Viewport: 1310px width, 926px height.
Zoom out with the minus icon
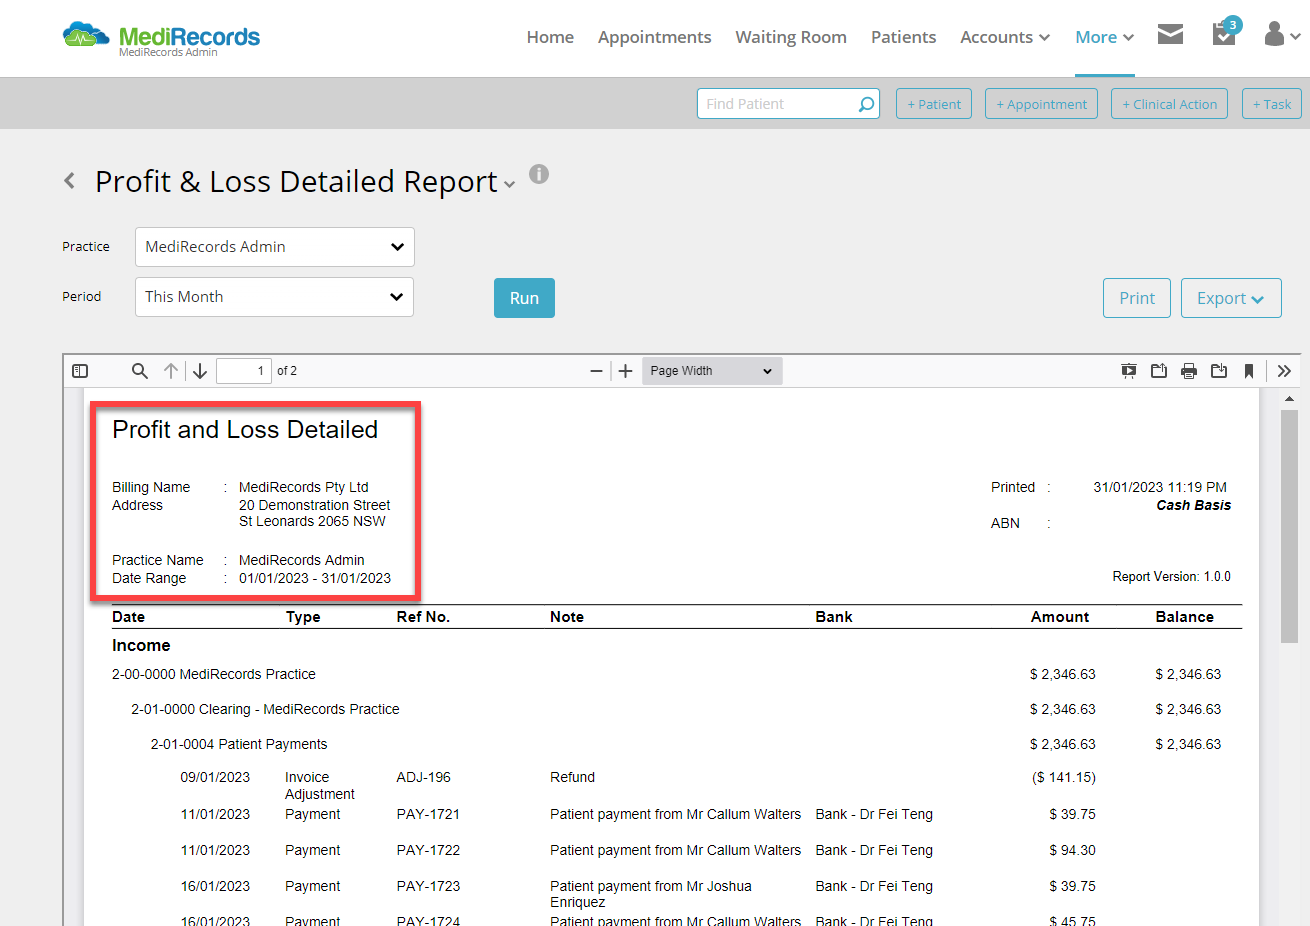(x=597, y=371)
